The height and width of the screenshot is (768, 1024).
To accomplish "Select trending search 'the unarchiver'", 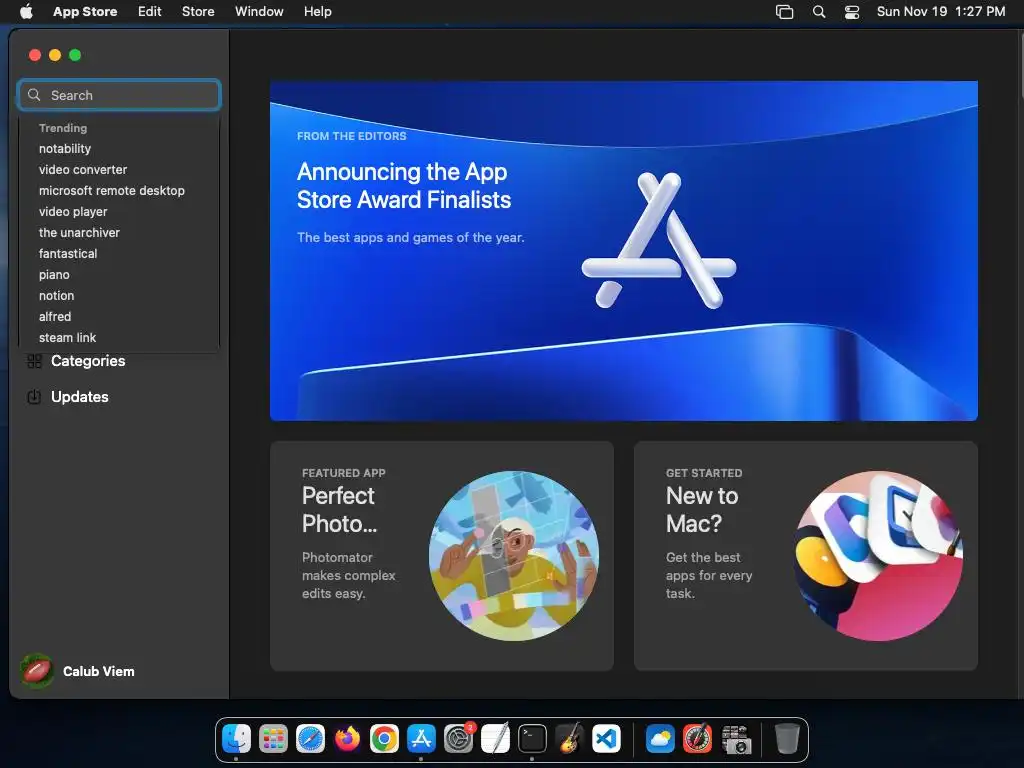I will click(x=79, y=232).
